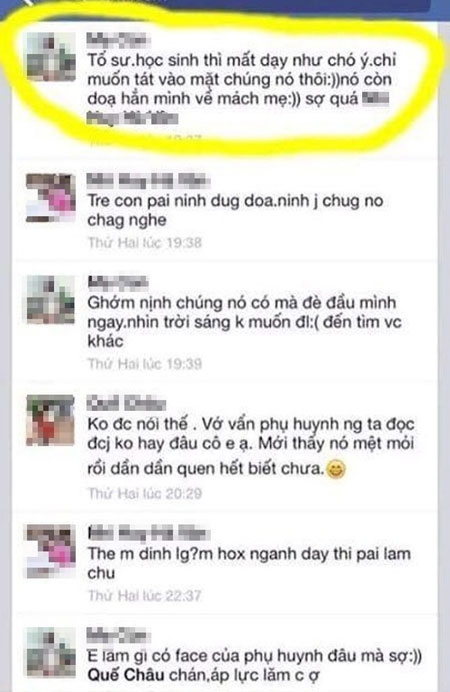Open author name above "The m dinh lg?"
Screen dimensions: 450x692
point(147,533)
